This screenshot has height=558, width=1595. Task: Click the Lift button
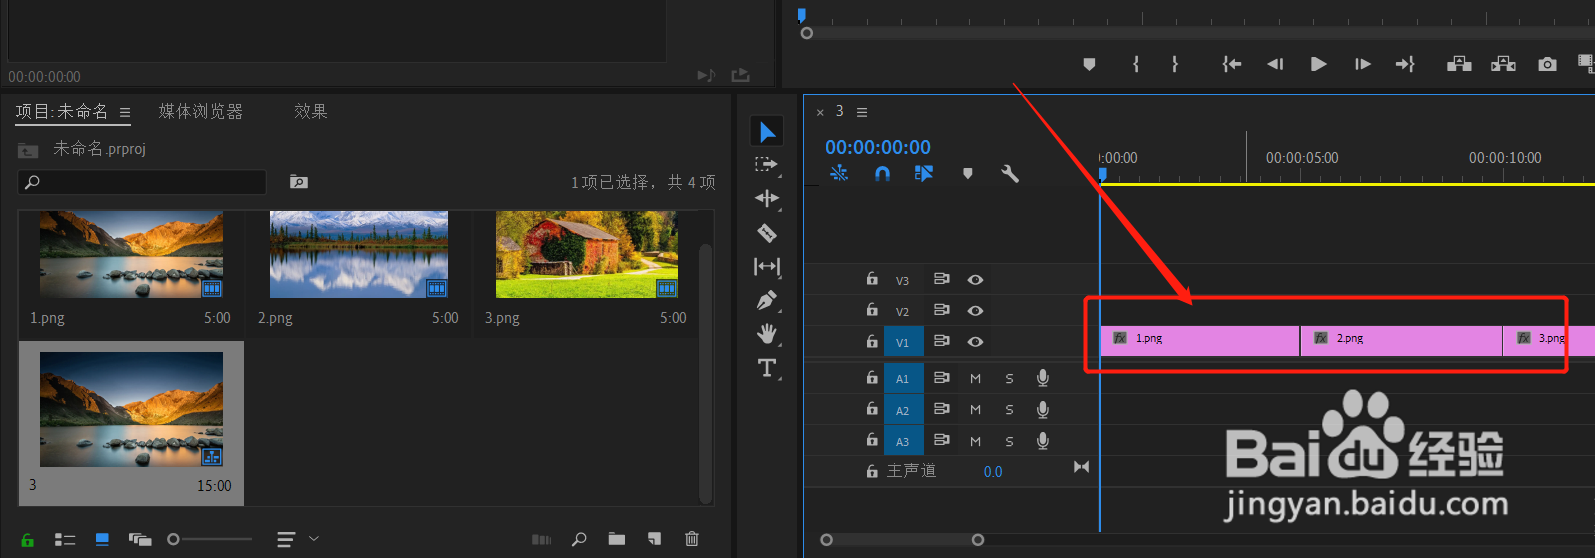[1459, 64]
